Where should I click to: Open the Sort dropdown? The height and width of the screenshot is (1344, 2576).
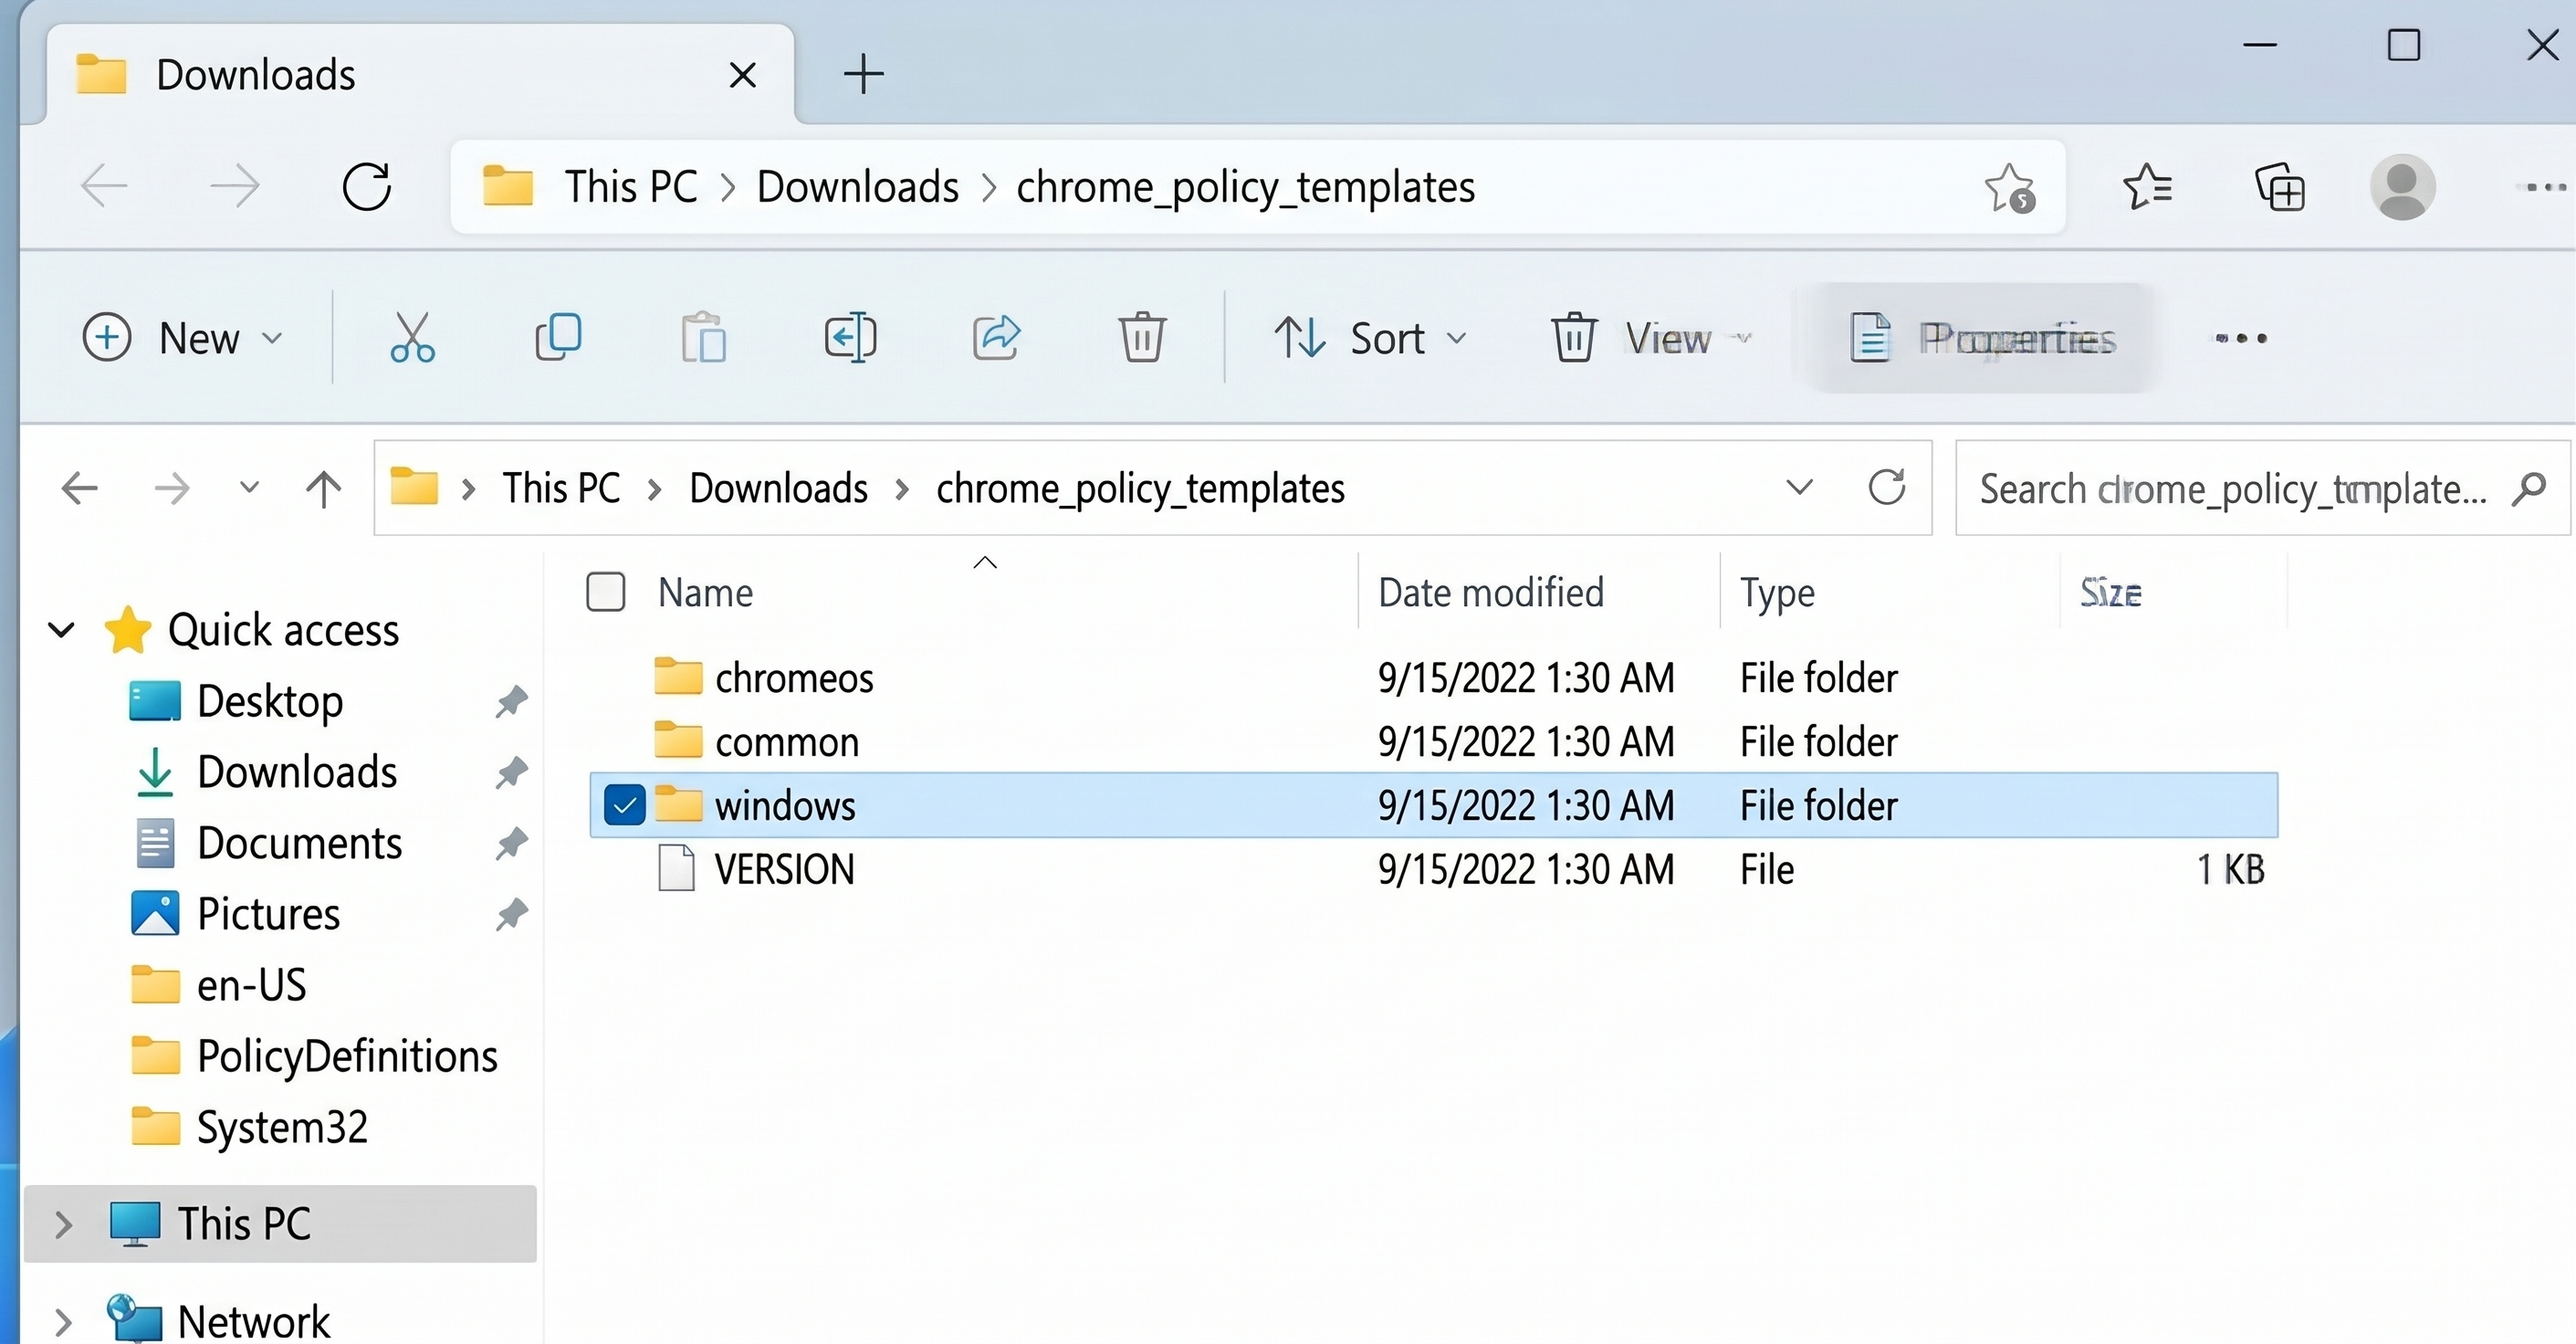click(x=1370, y=338)
